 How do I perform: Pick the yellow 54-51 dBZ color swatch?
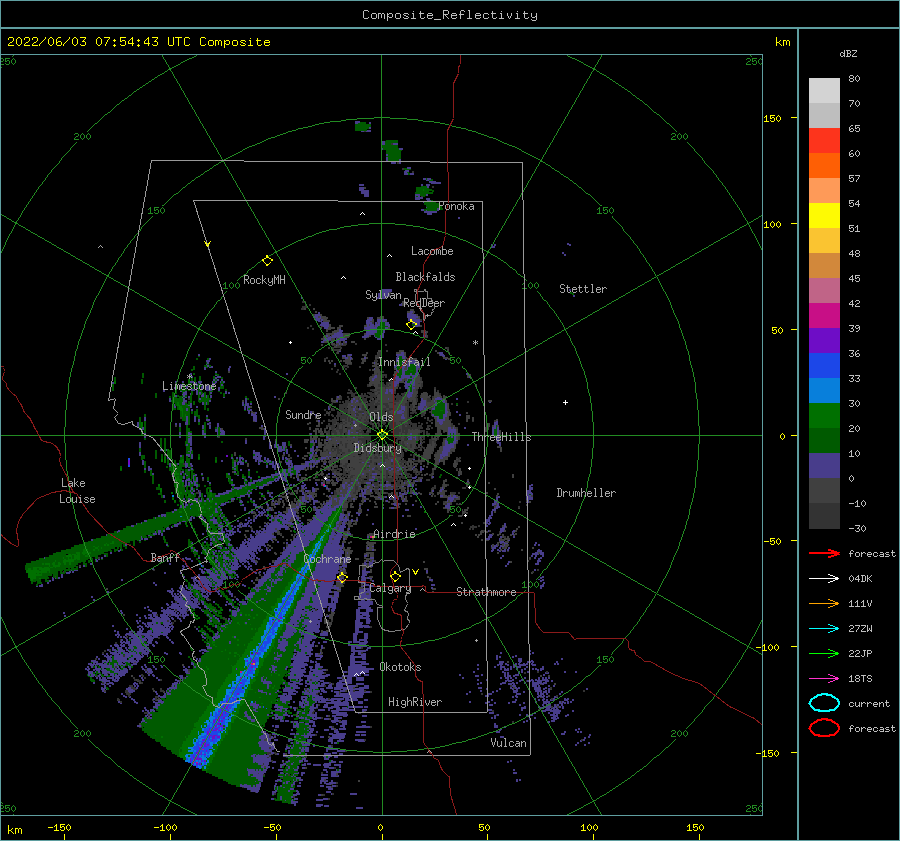[824, 216]
